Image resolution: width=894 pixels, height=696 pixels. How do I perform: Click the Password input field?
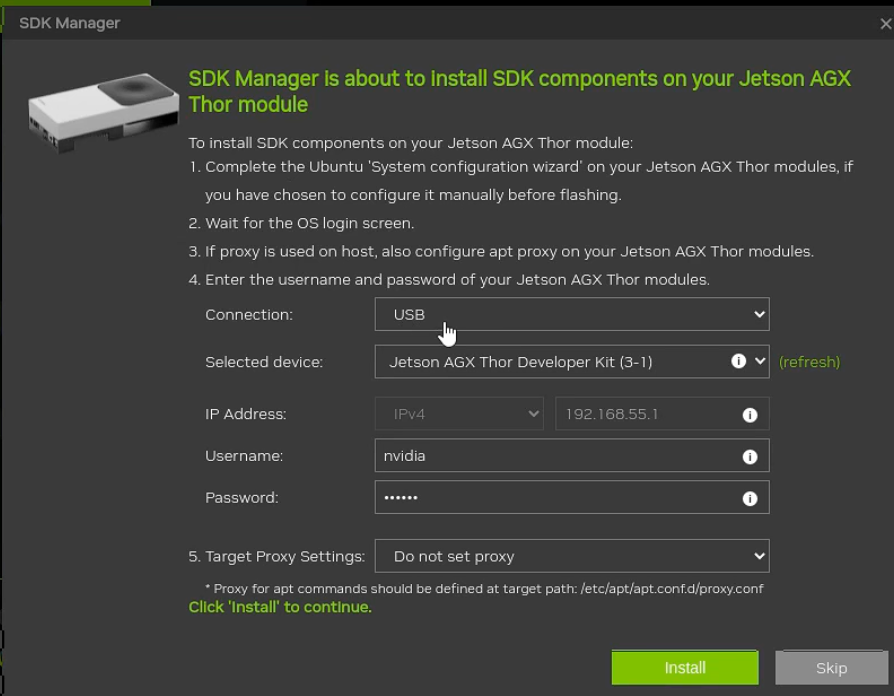click(572, 497)
